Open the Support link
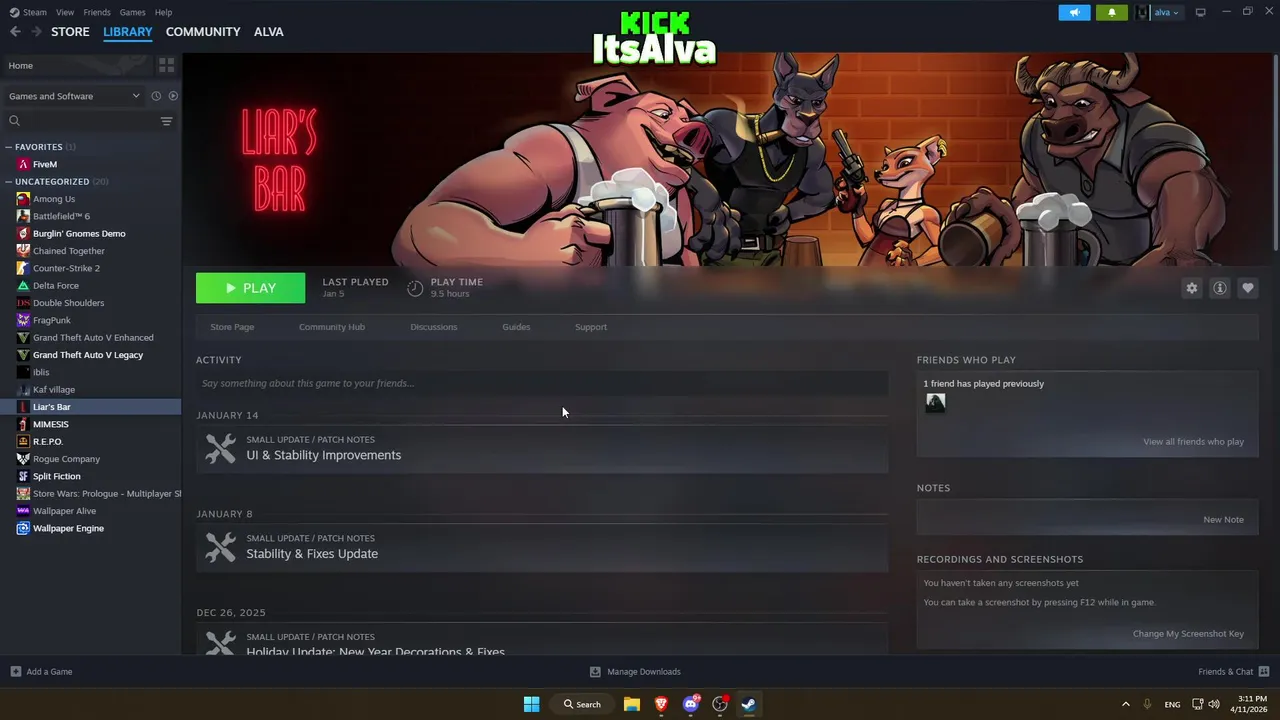Viewport: 1280px width, 720px height. pos(591,327)
